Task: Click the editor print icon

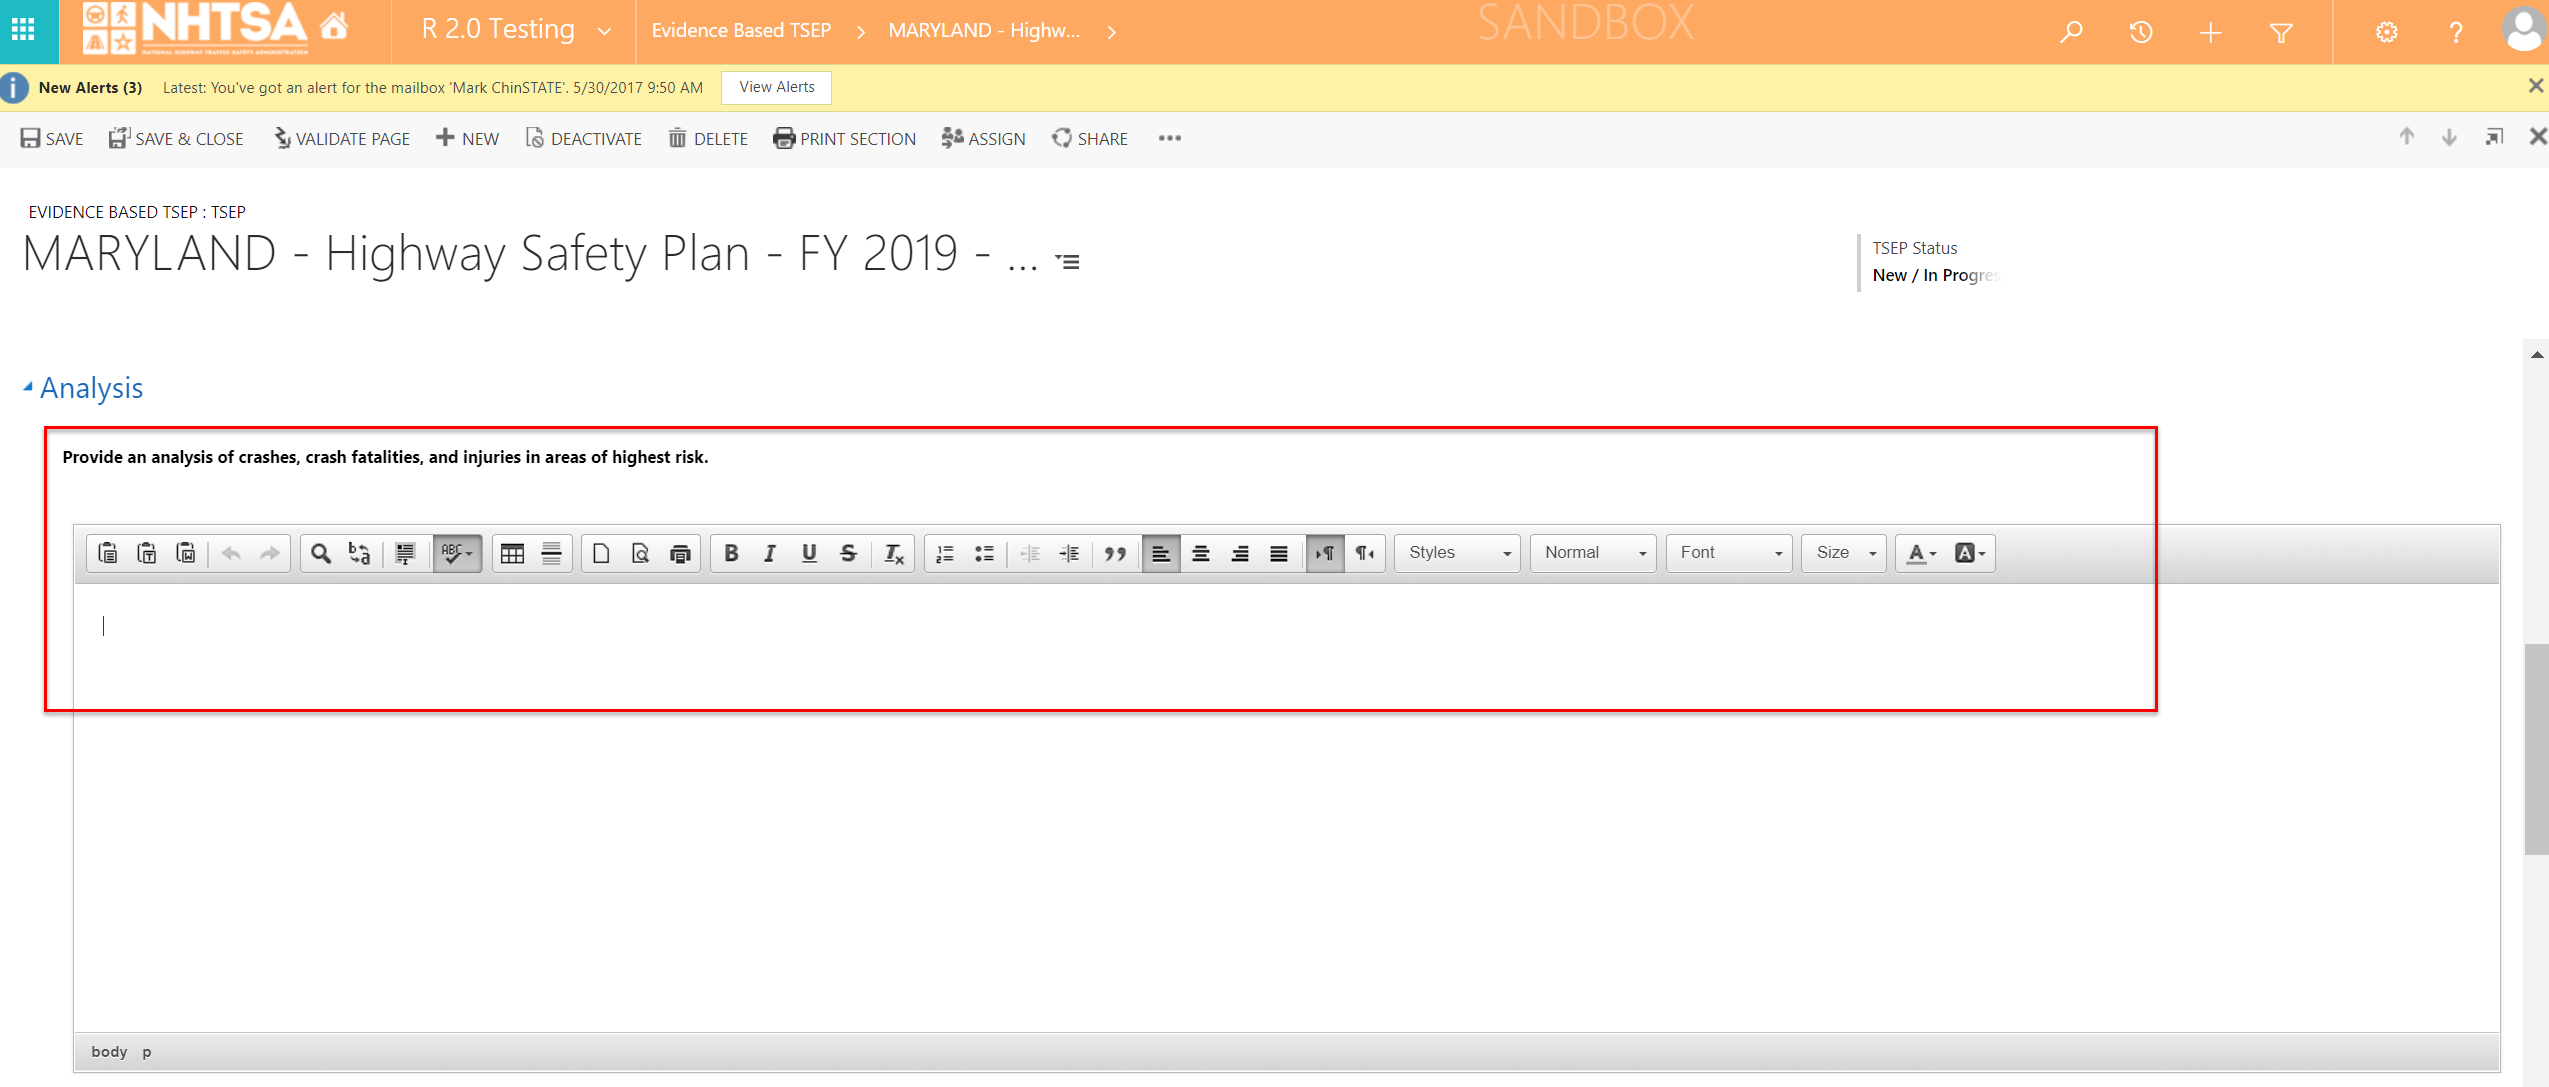Action: click(x=680, y=553)
